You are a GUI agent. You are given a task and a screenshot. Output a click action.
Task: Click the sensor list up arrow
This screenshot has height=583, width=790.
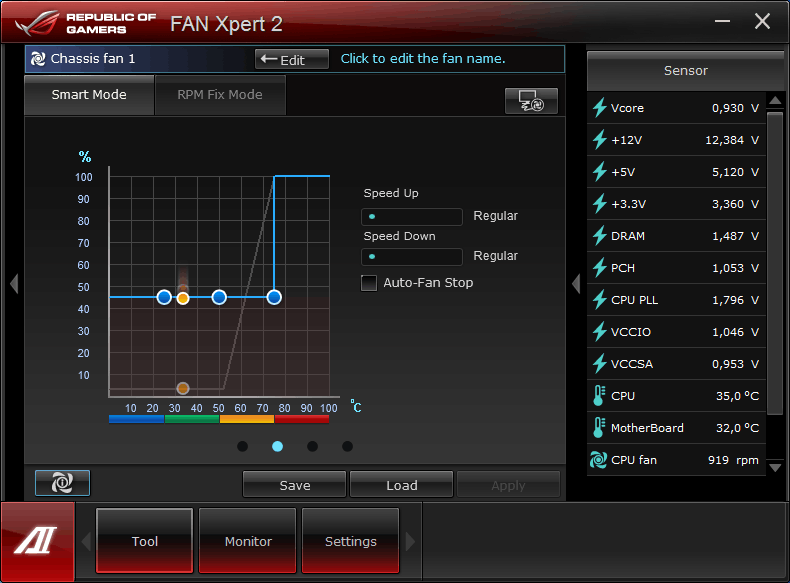pyautogui.click(x=775, y=100)
